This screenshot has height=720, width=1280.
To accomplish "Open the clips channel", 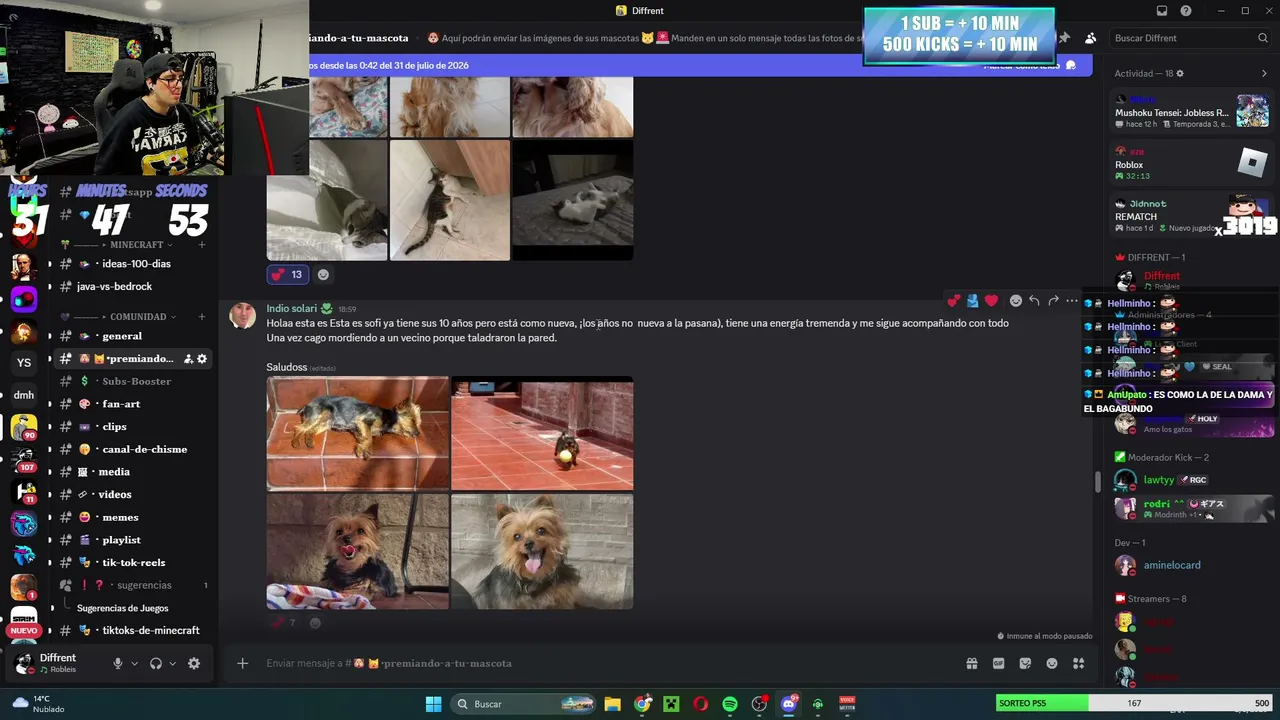I will click(133, 426).
